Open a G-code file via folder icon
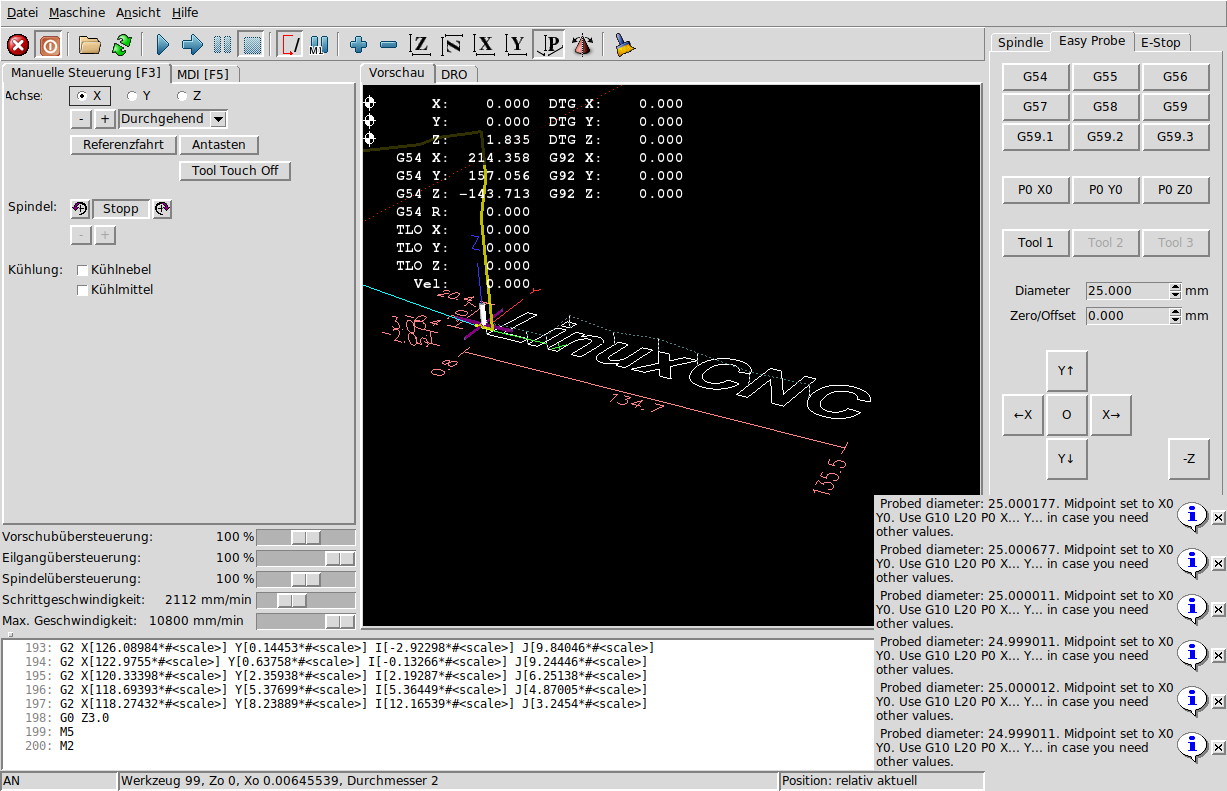The width and height of the screenshot is (1227, 791). [x=90, y=45]
